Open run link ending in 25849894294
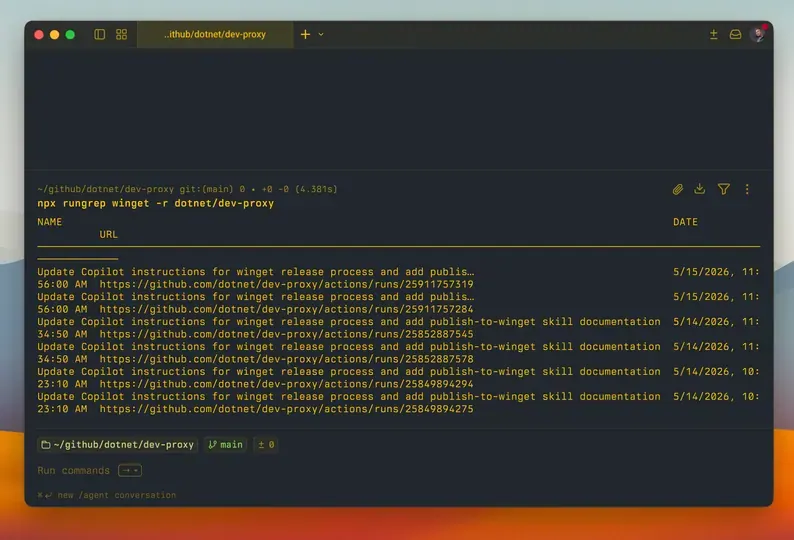 tap(286, 384)
